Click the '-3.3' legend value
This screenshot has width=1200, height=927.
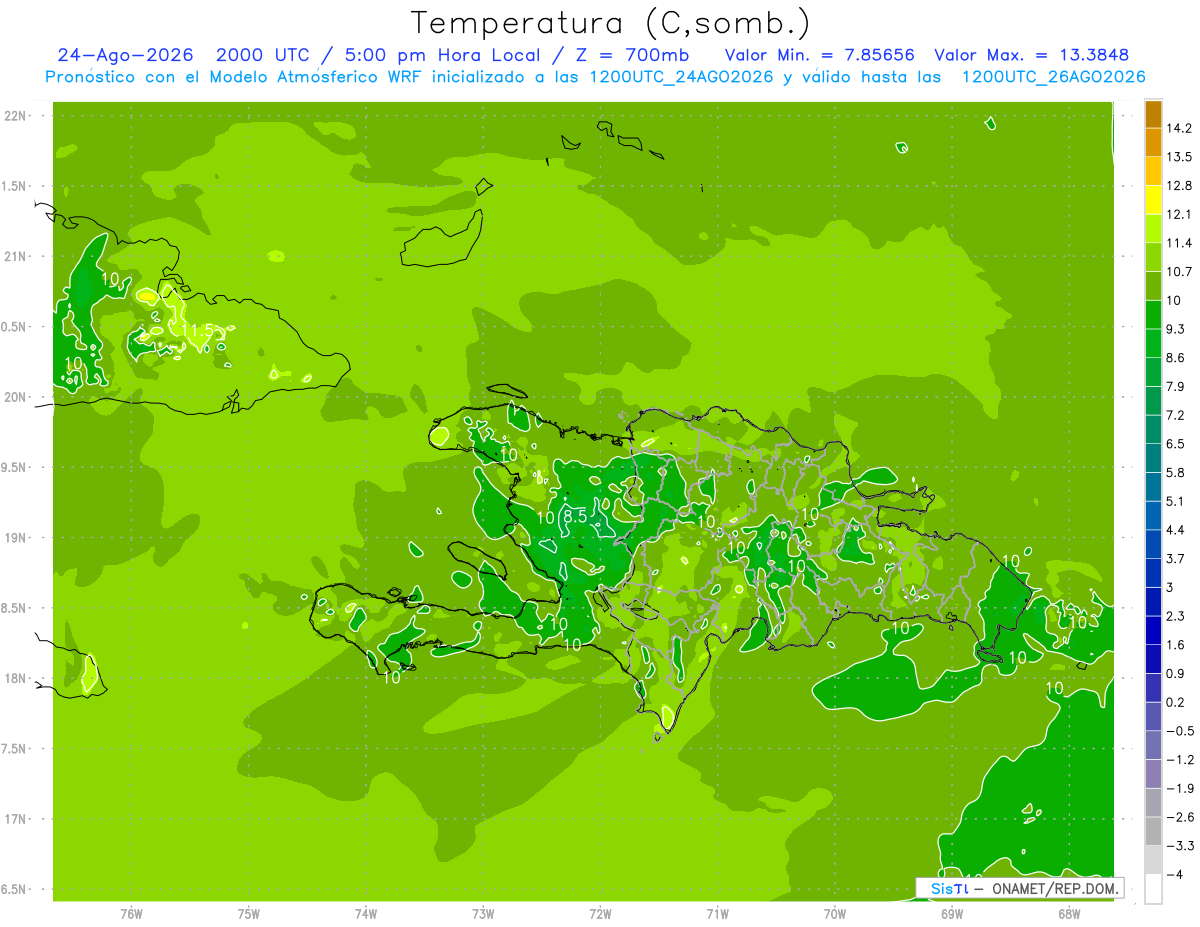tap(1179, 846)
